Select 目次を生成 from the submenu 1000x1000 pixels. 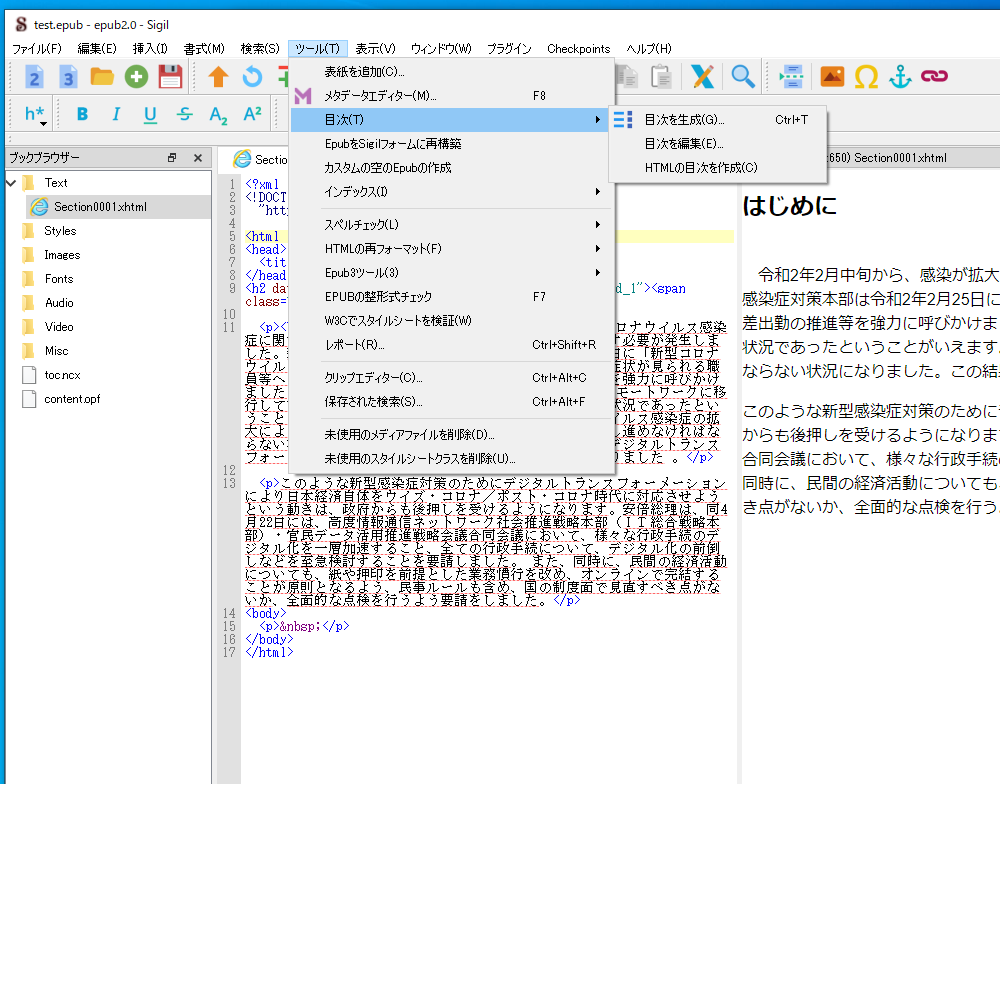pos(684,120)
